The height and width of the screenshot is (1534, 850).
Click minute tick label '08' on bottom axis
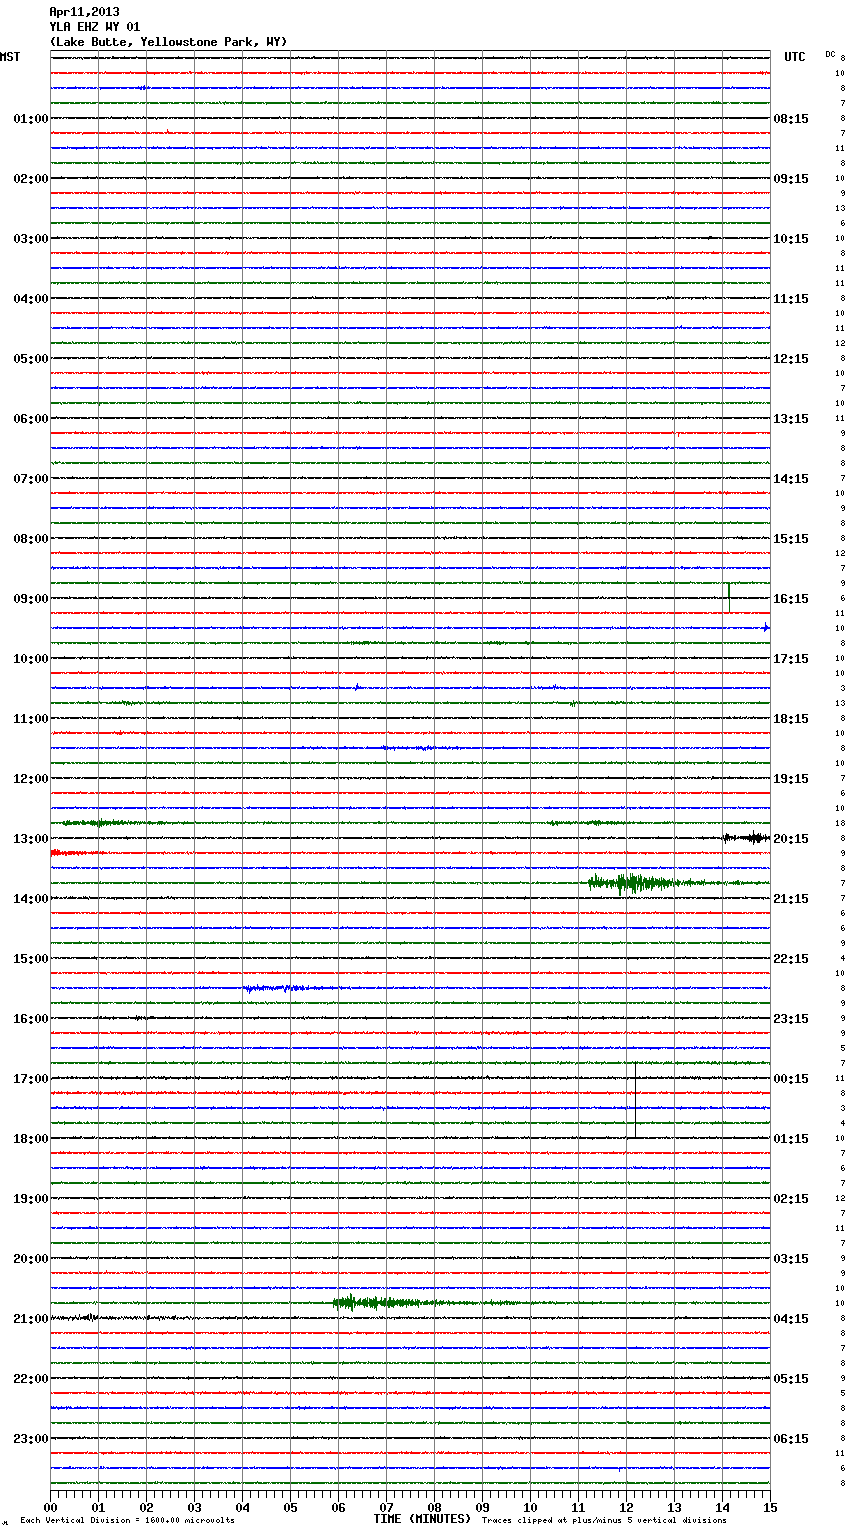coord(435,1507)
